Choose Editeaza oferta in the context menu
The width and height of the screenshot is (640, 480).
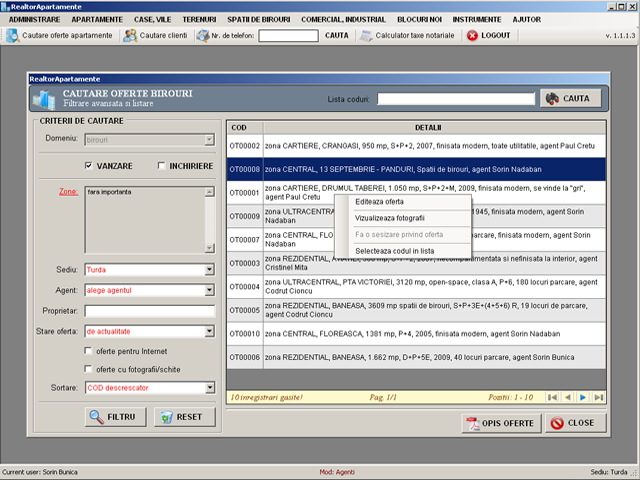[x=380, y=202]
